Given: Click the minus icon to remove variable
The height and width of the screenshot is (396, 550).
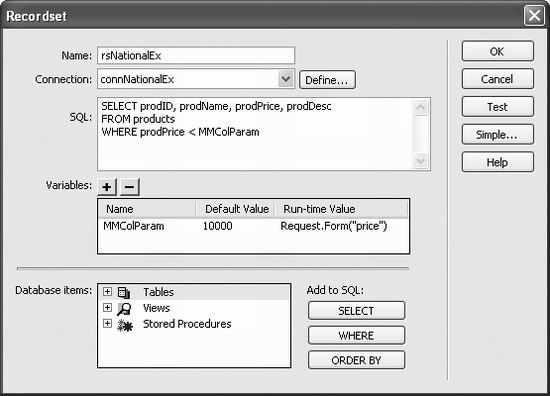Looking at the screenshot, I should [x=129, y=187].
